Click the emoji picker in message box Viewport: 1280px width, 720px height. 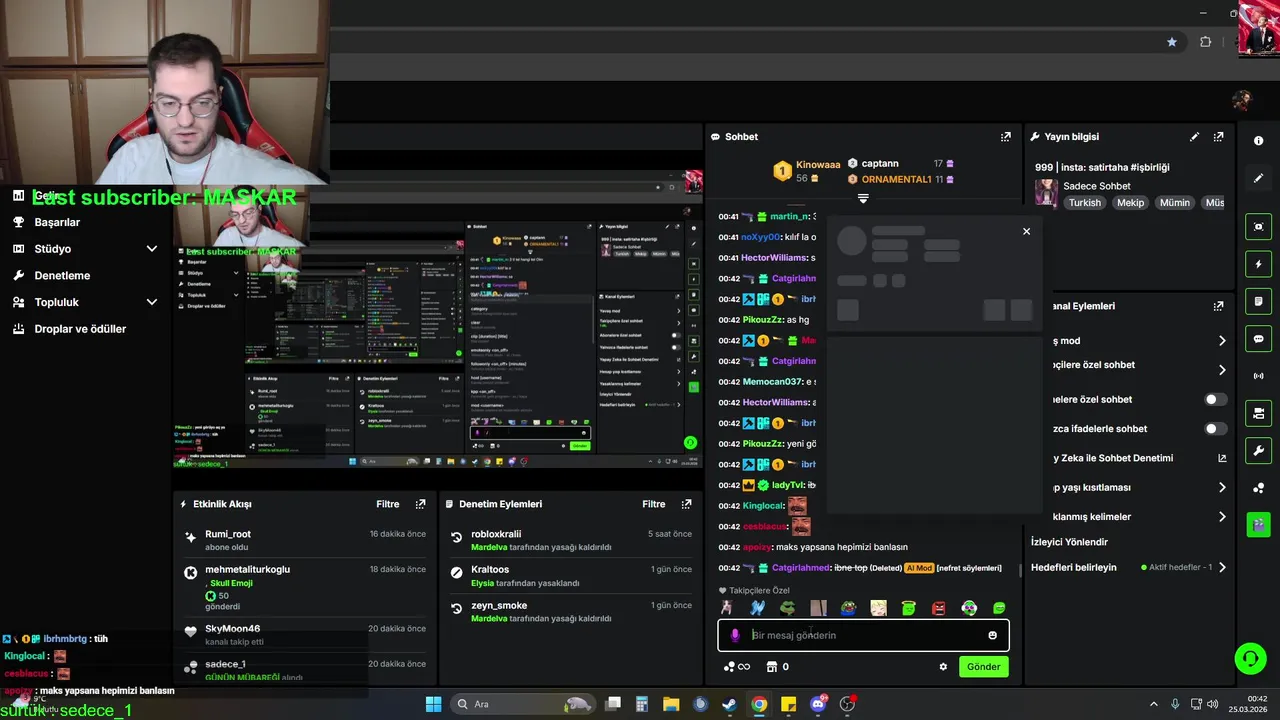[992, 635]
